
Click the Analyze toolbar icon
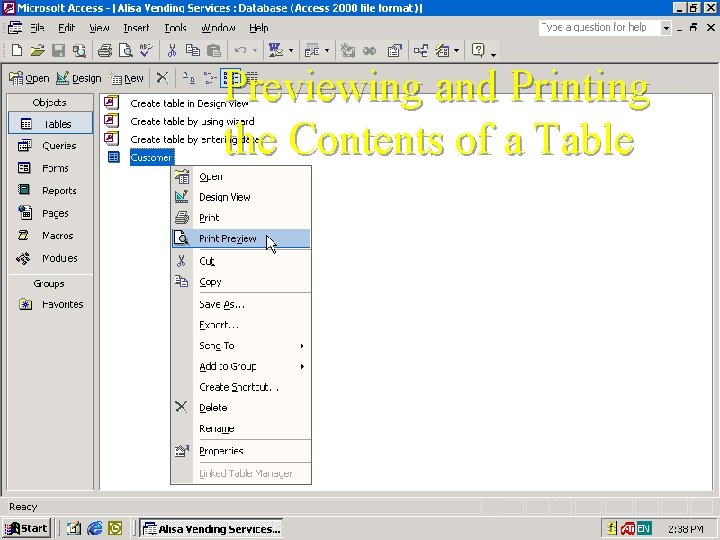coord(312,50)
